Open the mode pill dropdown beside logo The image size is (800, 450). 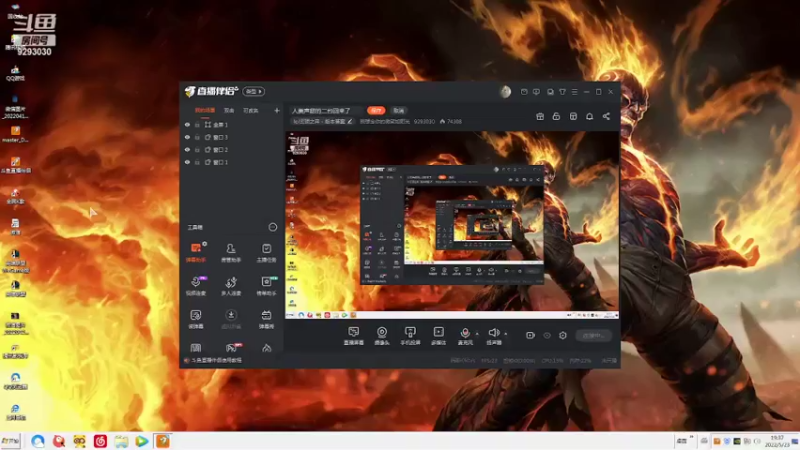[254, 91]
